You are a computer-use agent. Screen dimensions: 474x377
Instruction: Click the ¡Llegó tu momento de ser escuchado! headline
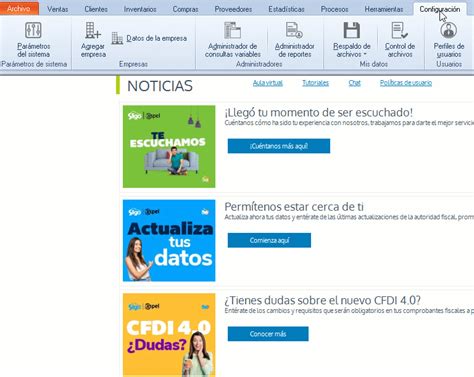(319, 112)
